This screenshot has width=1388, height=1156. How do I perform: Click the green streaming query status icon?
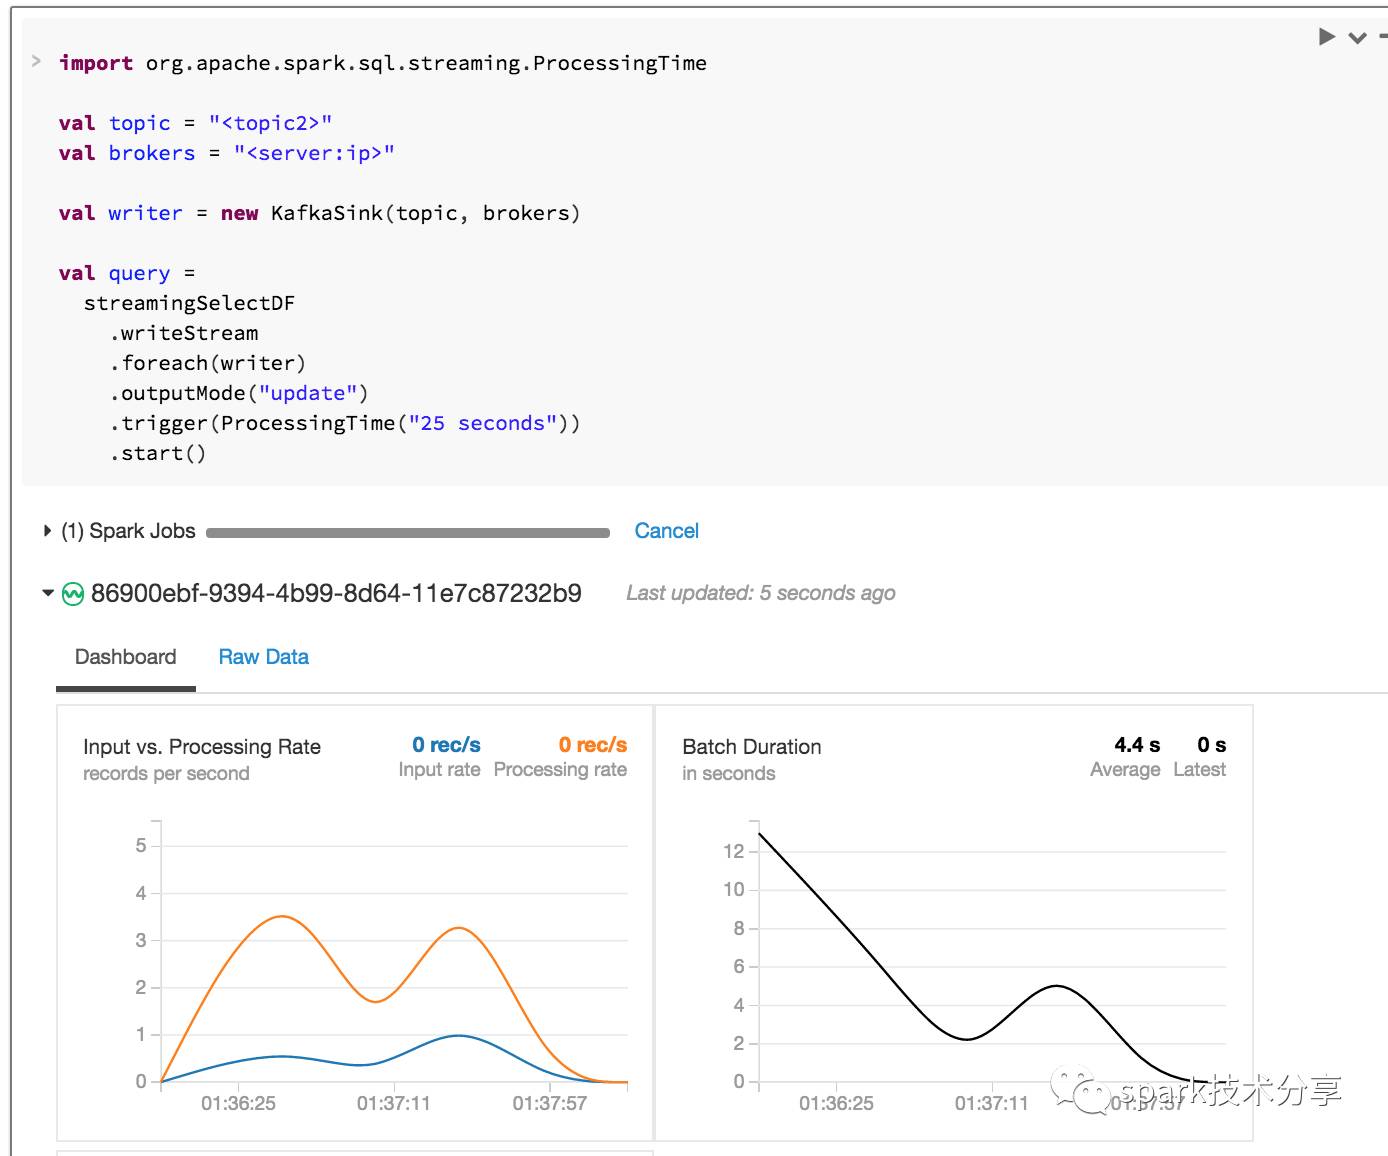73,594
